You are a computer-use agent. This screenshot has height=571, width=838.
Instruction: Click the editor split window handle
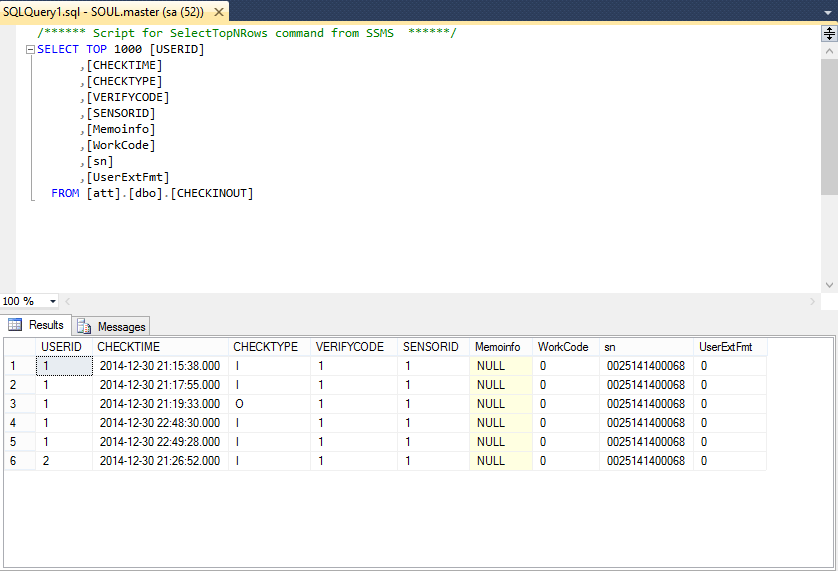[x=829, y=34]
